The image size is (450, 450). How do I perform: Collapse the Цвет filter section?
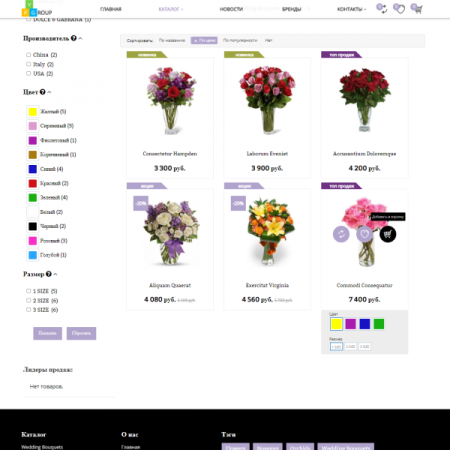click(49, 92)
